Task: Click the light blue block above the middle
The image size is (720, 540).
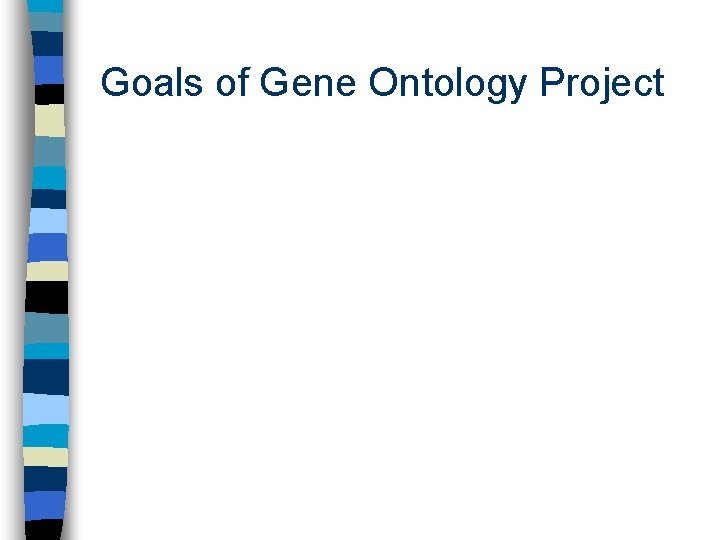Action: (47, 220)
